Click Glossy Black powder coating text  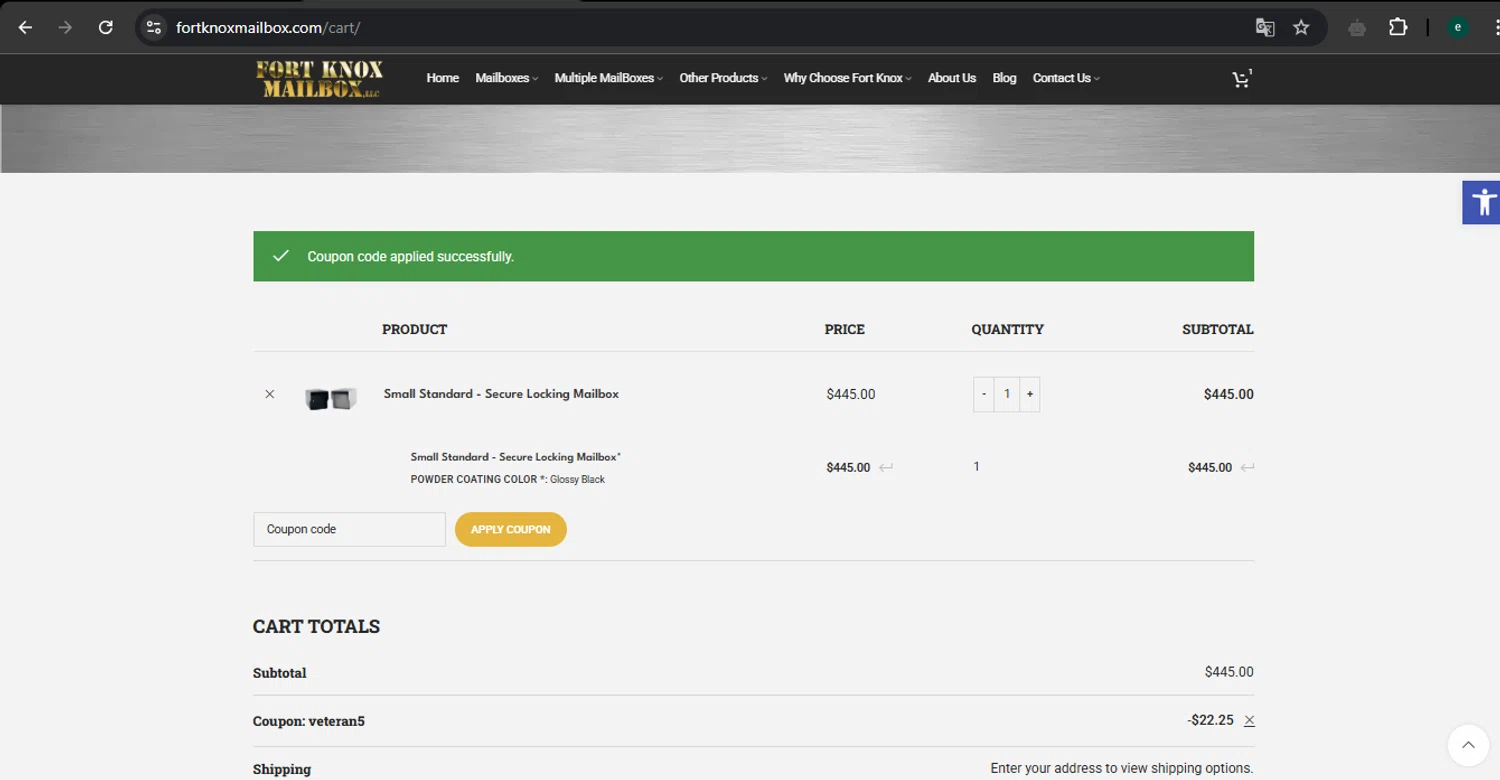pyautogui.click(x=578, y=480)
